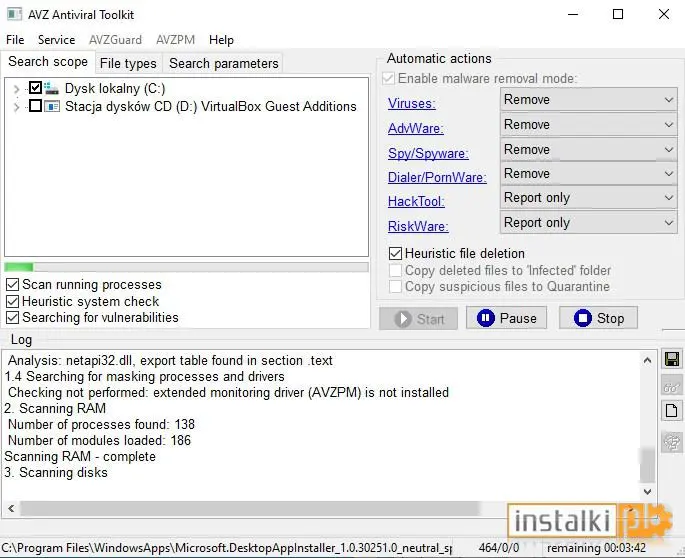This screenshot has height=558, width=685.
Task: Open the Spy/Spyware action dropdown
Action: point(588,149)
